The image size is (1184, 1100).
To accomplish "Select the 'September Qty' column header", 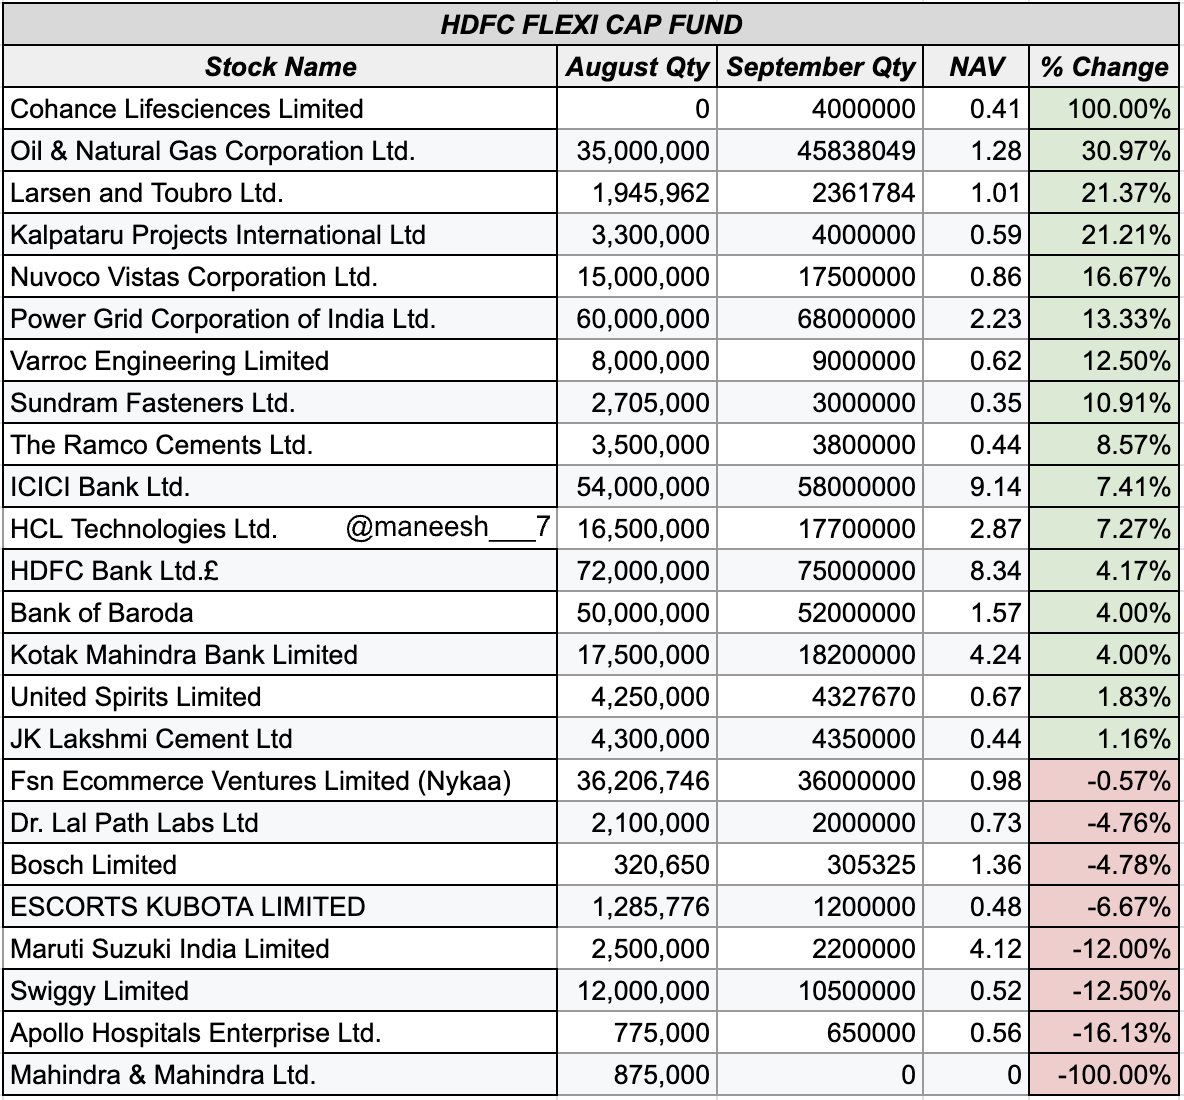I will click(819, 66).
